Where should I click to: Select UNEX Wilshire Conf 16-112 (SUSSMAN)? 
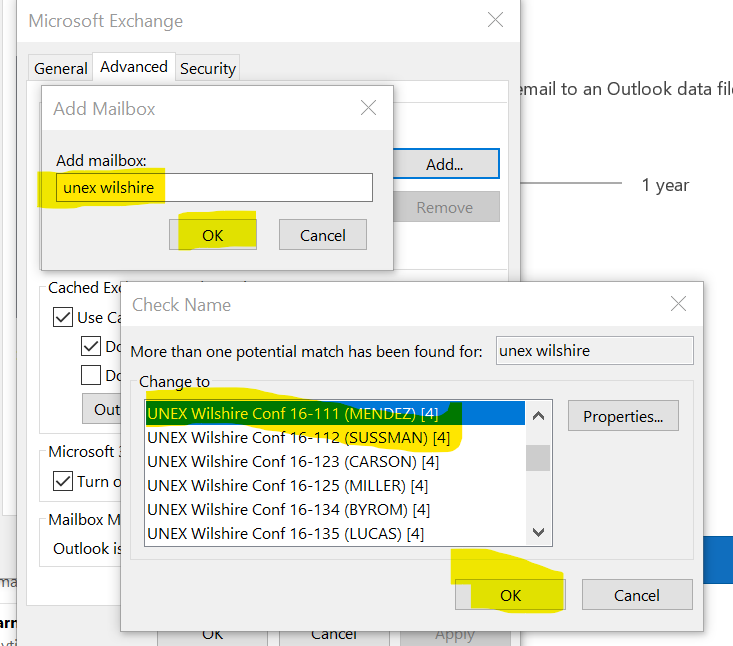click(298, 437)
